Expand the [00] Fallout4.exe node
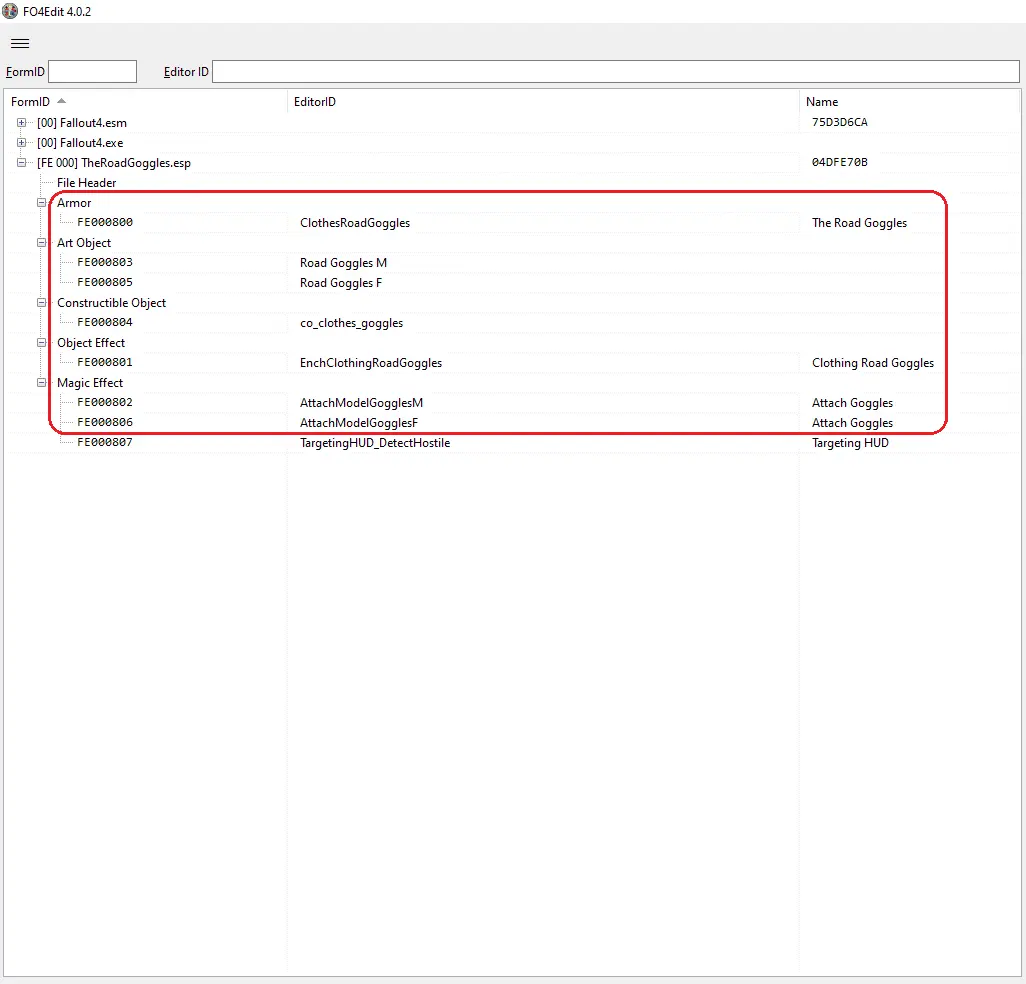 pos(22,143)
